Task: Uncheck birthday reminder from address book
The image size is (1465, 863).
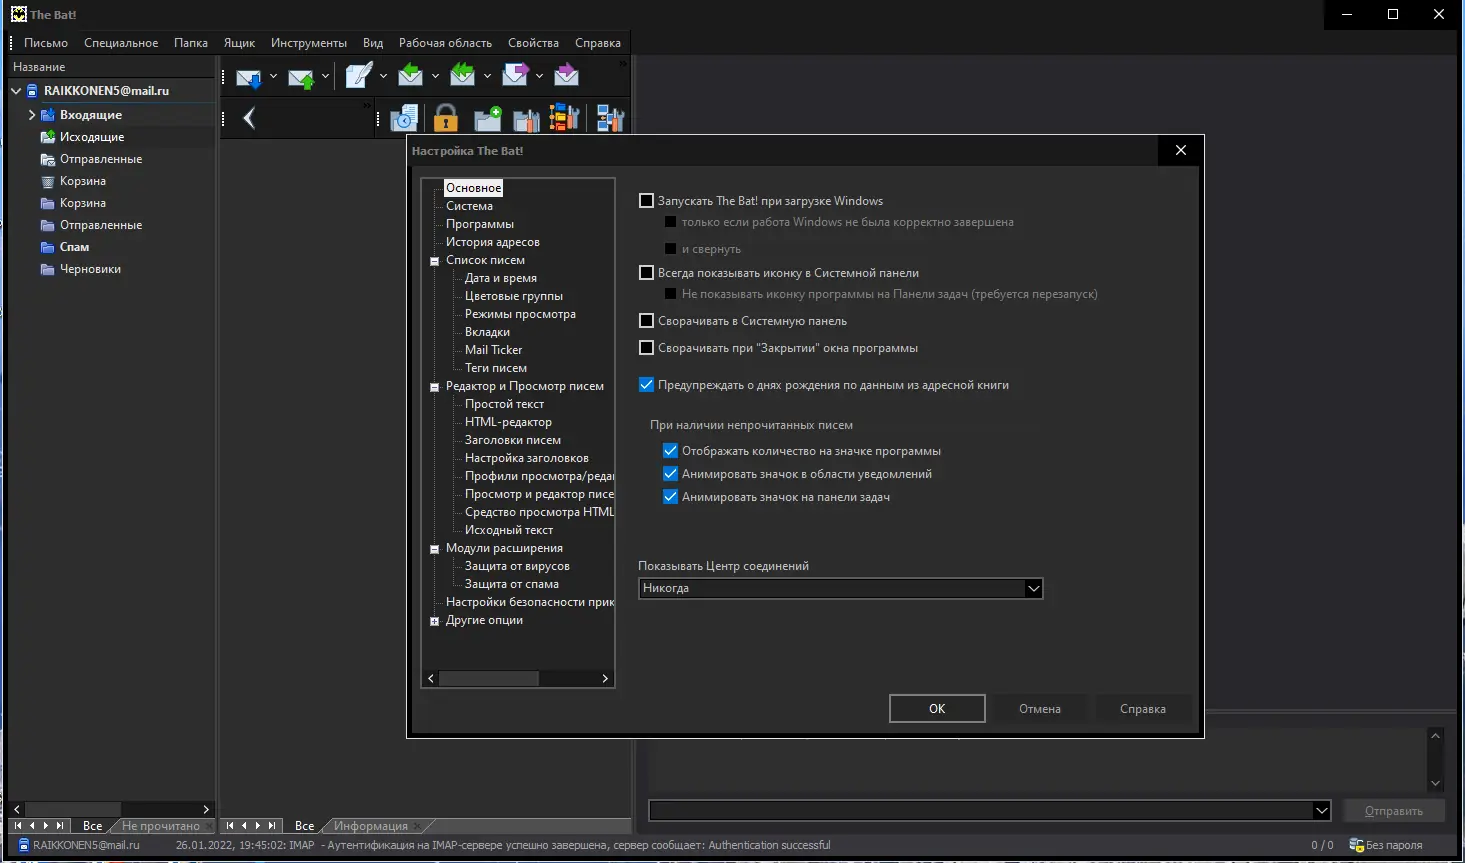Action: point(646,385)
